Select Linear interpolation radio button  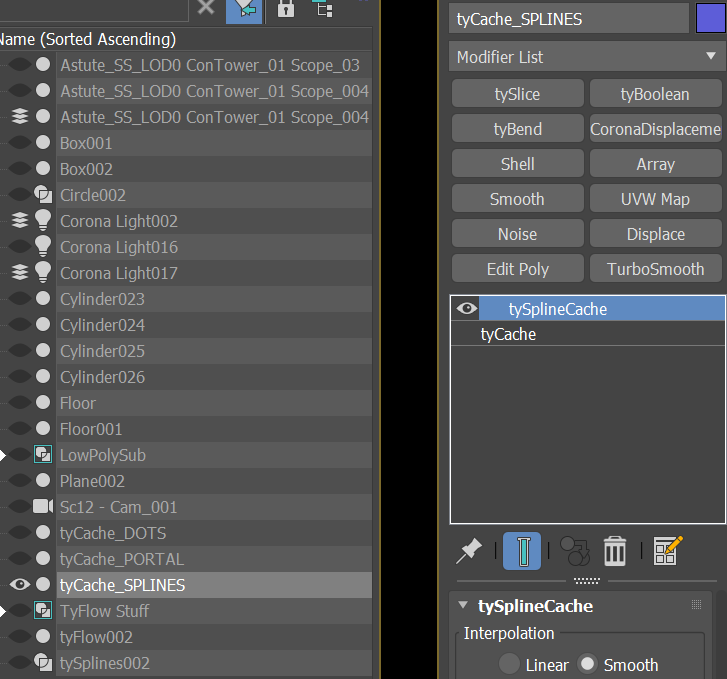click(510, 664)
